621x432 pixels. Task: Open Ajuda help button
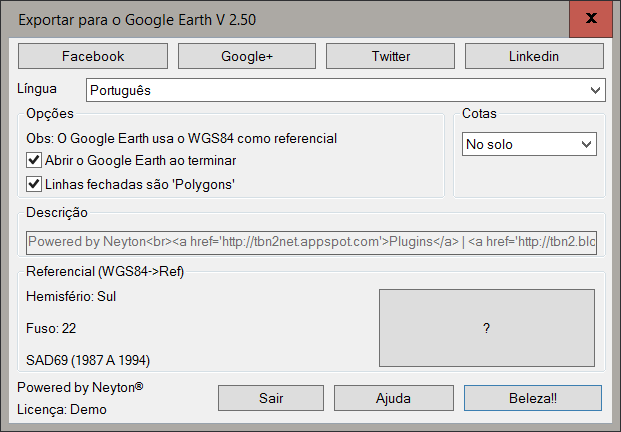[393, 398]
